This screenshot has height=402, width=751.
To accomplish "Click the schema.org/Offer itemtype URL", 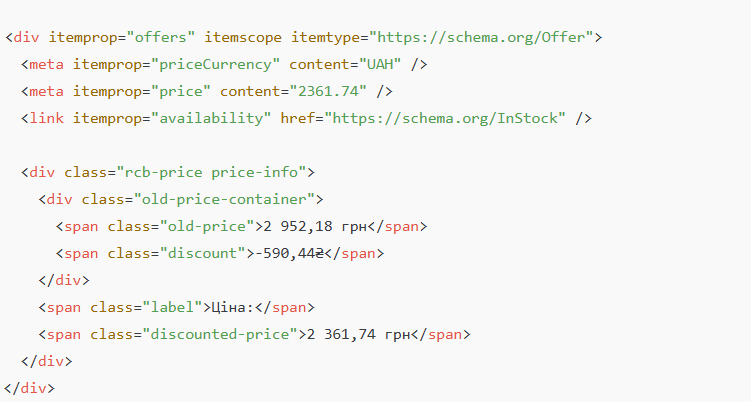I will click(x=481, y=37).
